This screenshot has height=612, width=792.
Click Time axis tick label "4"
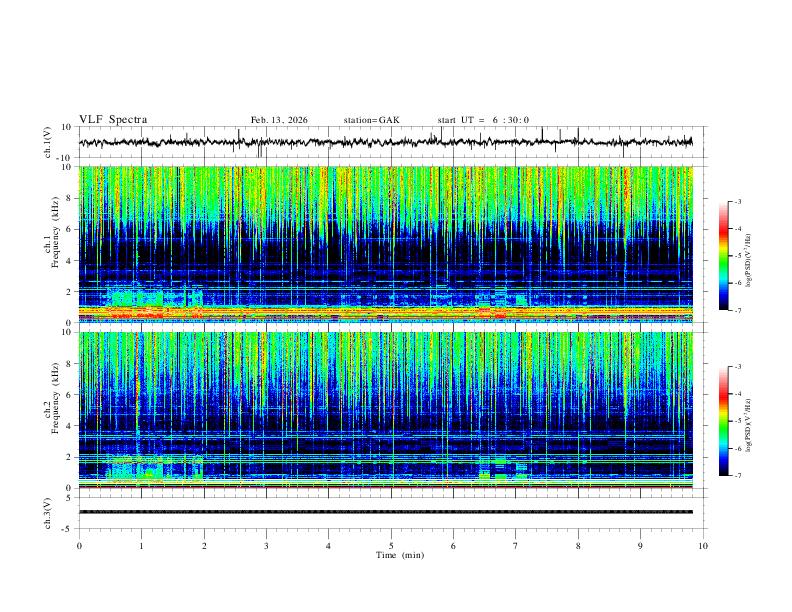click(x=329, y=546)
